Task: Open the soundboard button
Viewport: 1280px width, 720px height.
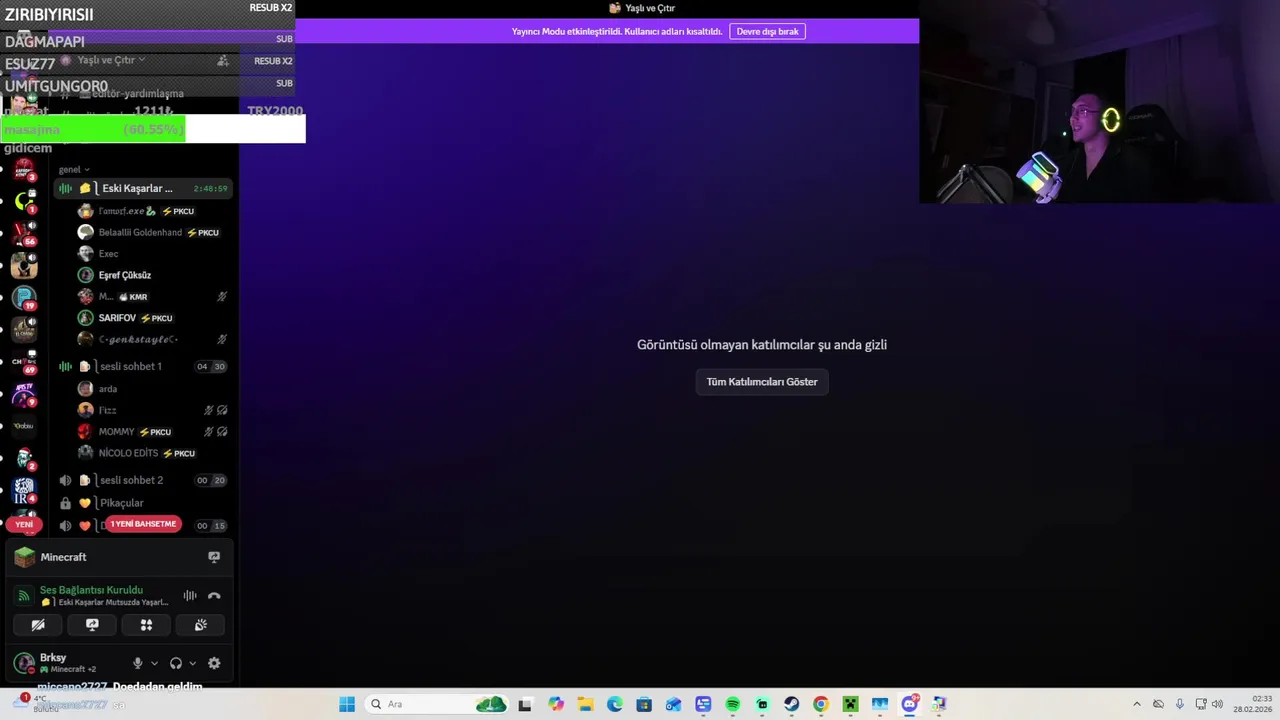Action: (x=200, y=625)
